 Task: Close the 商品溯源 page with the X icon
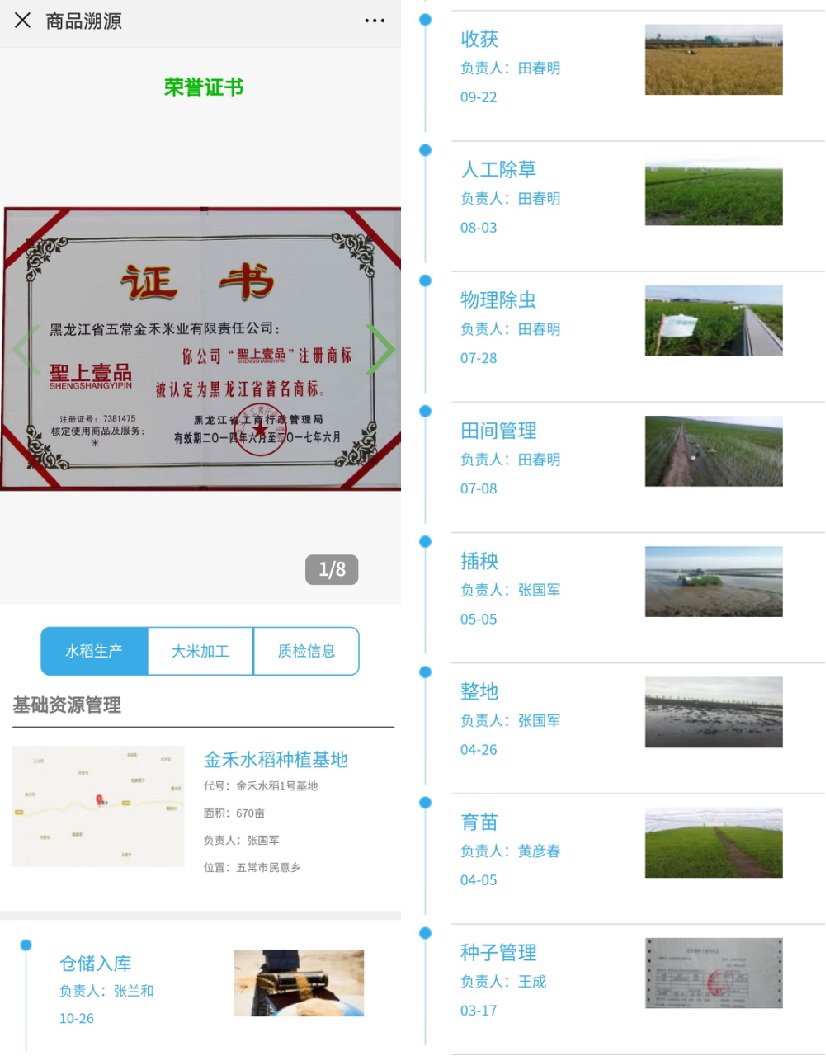click(x=22, y=20)
